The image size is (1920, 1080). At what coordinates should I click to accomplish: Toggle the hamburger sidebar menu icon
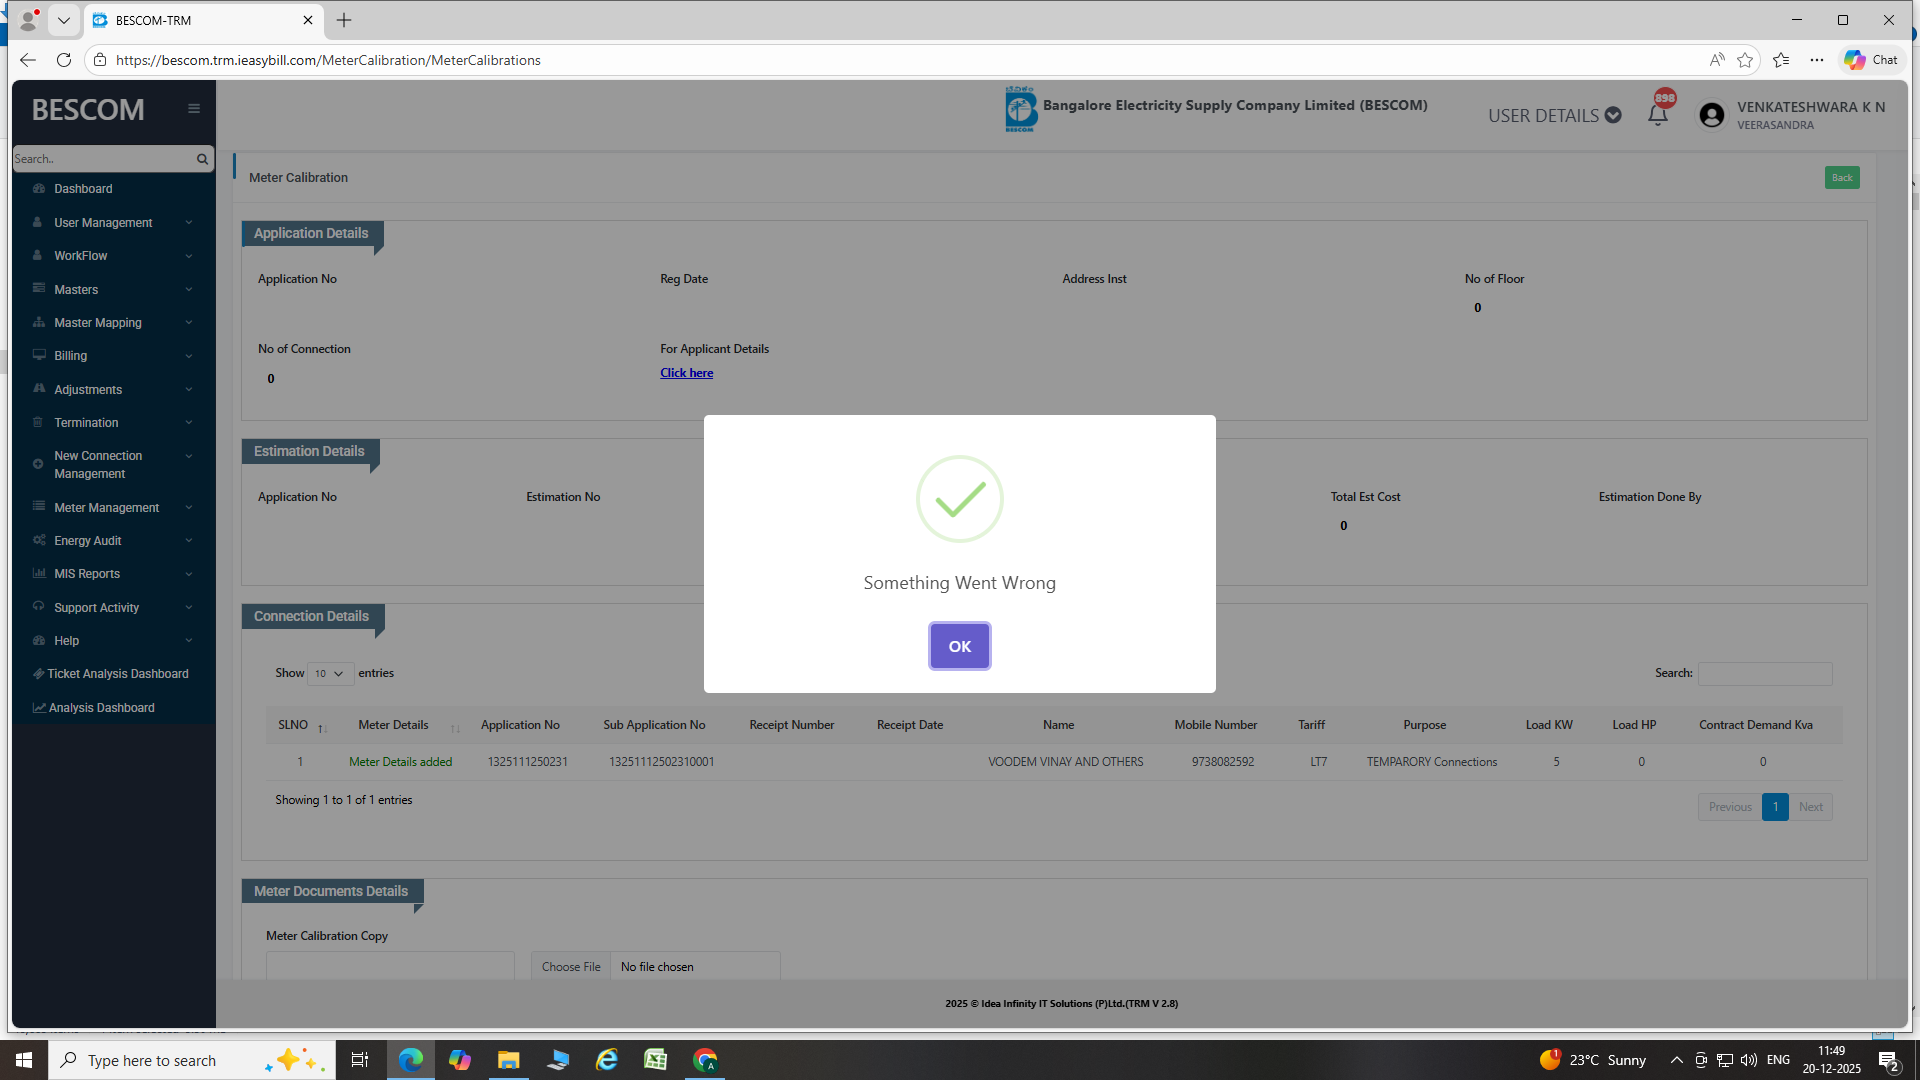click(194, 109)
